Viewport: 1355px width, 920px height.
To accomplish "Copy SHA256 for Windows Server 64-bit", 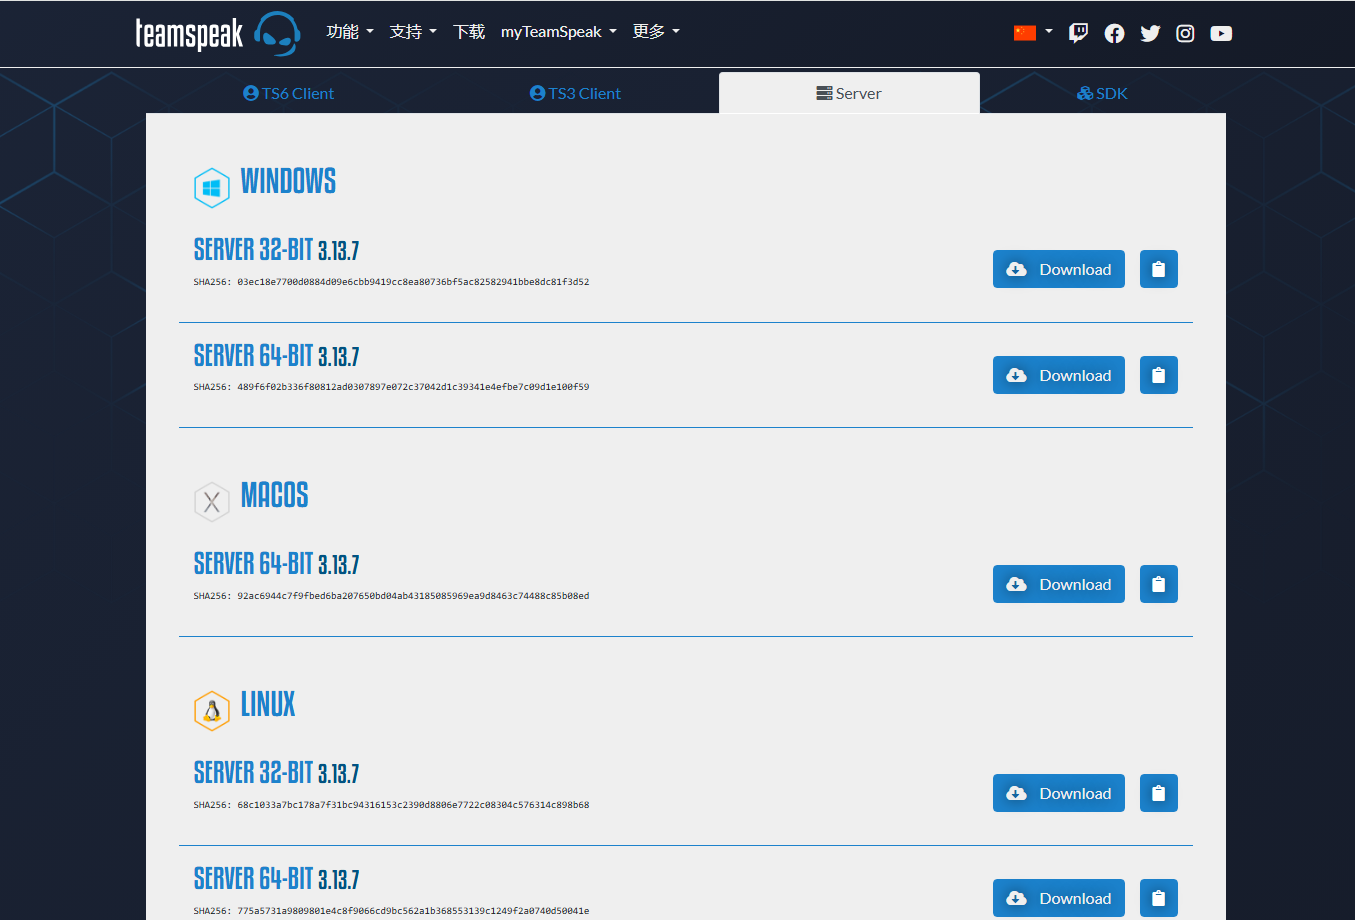I will [1158, 375].
